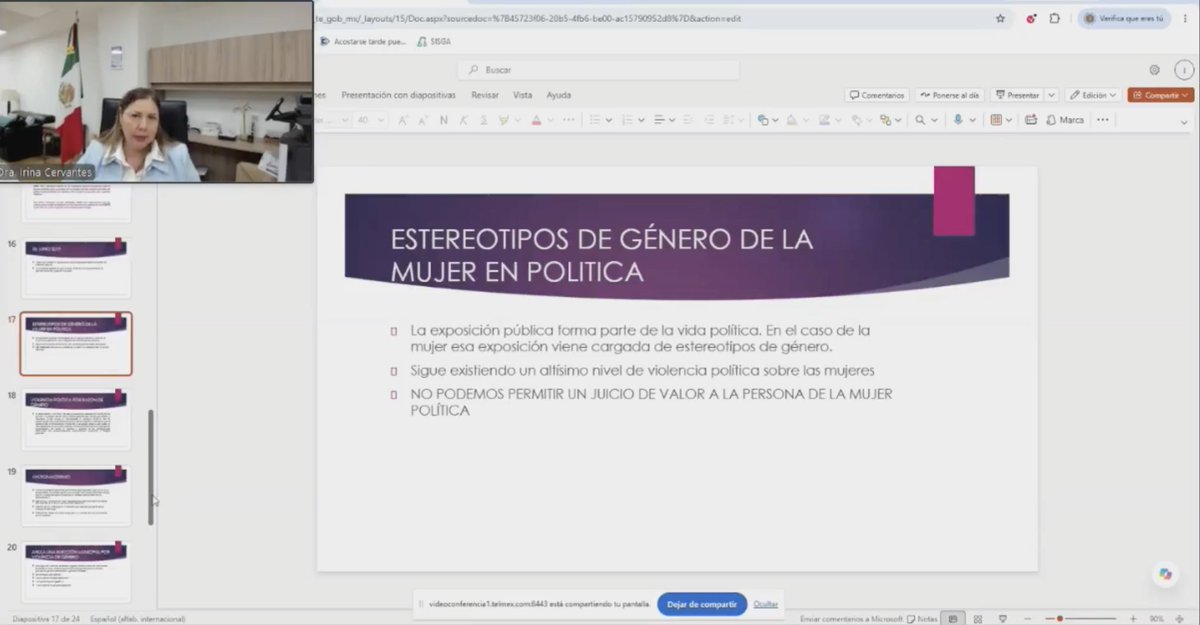Click the 90% zoom level
This screenshot has height=625, width=1200.
1156,619
